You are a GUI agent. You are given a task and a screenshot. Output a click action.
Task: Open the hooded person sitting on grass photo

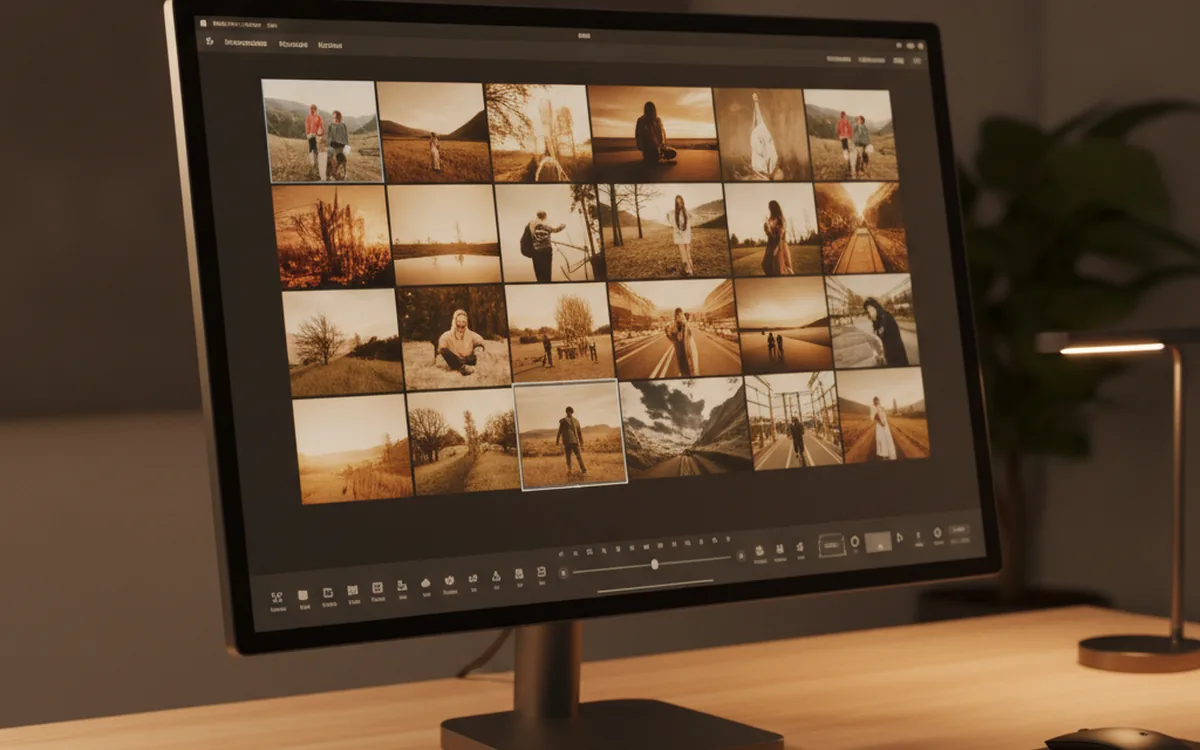(453, 338)
